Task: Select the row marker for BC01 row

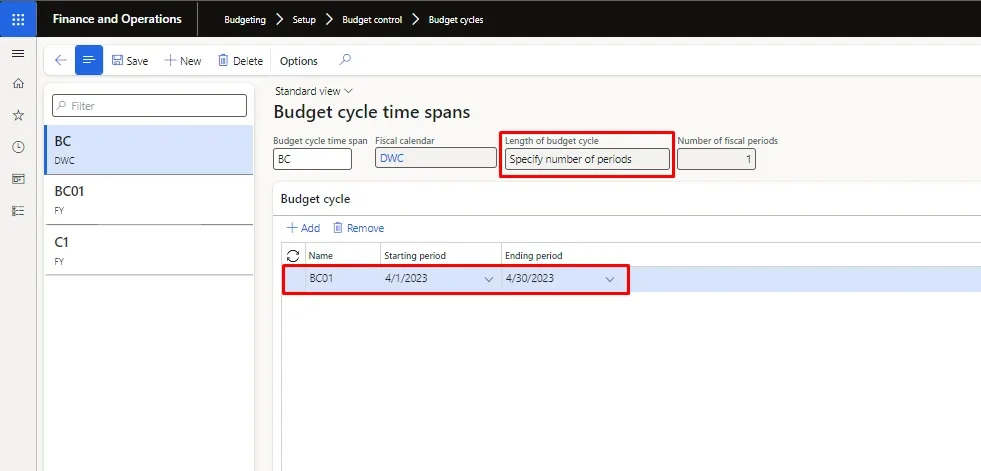Action: [x=294, y=278]
